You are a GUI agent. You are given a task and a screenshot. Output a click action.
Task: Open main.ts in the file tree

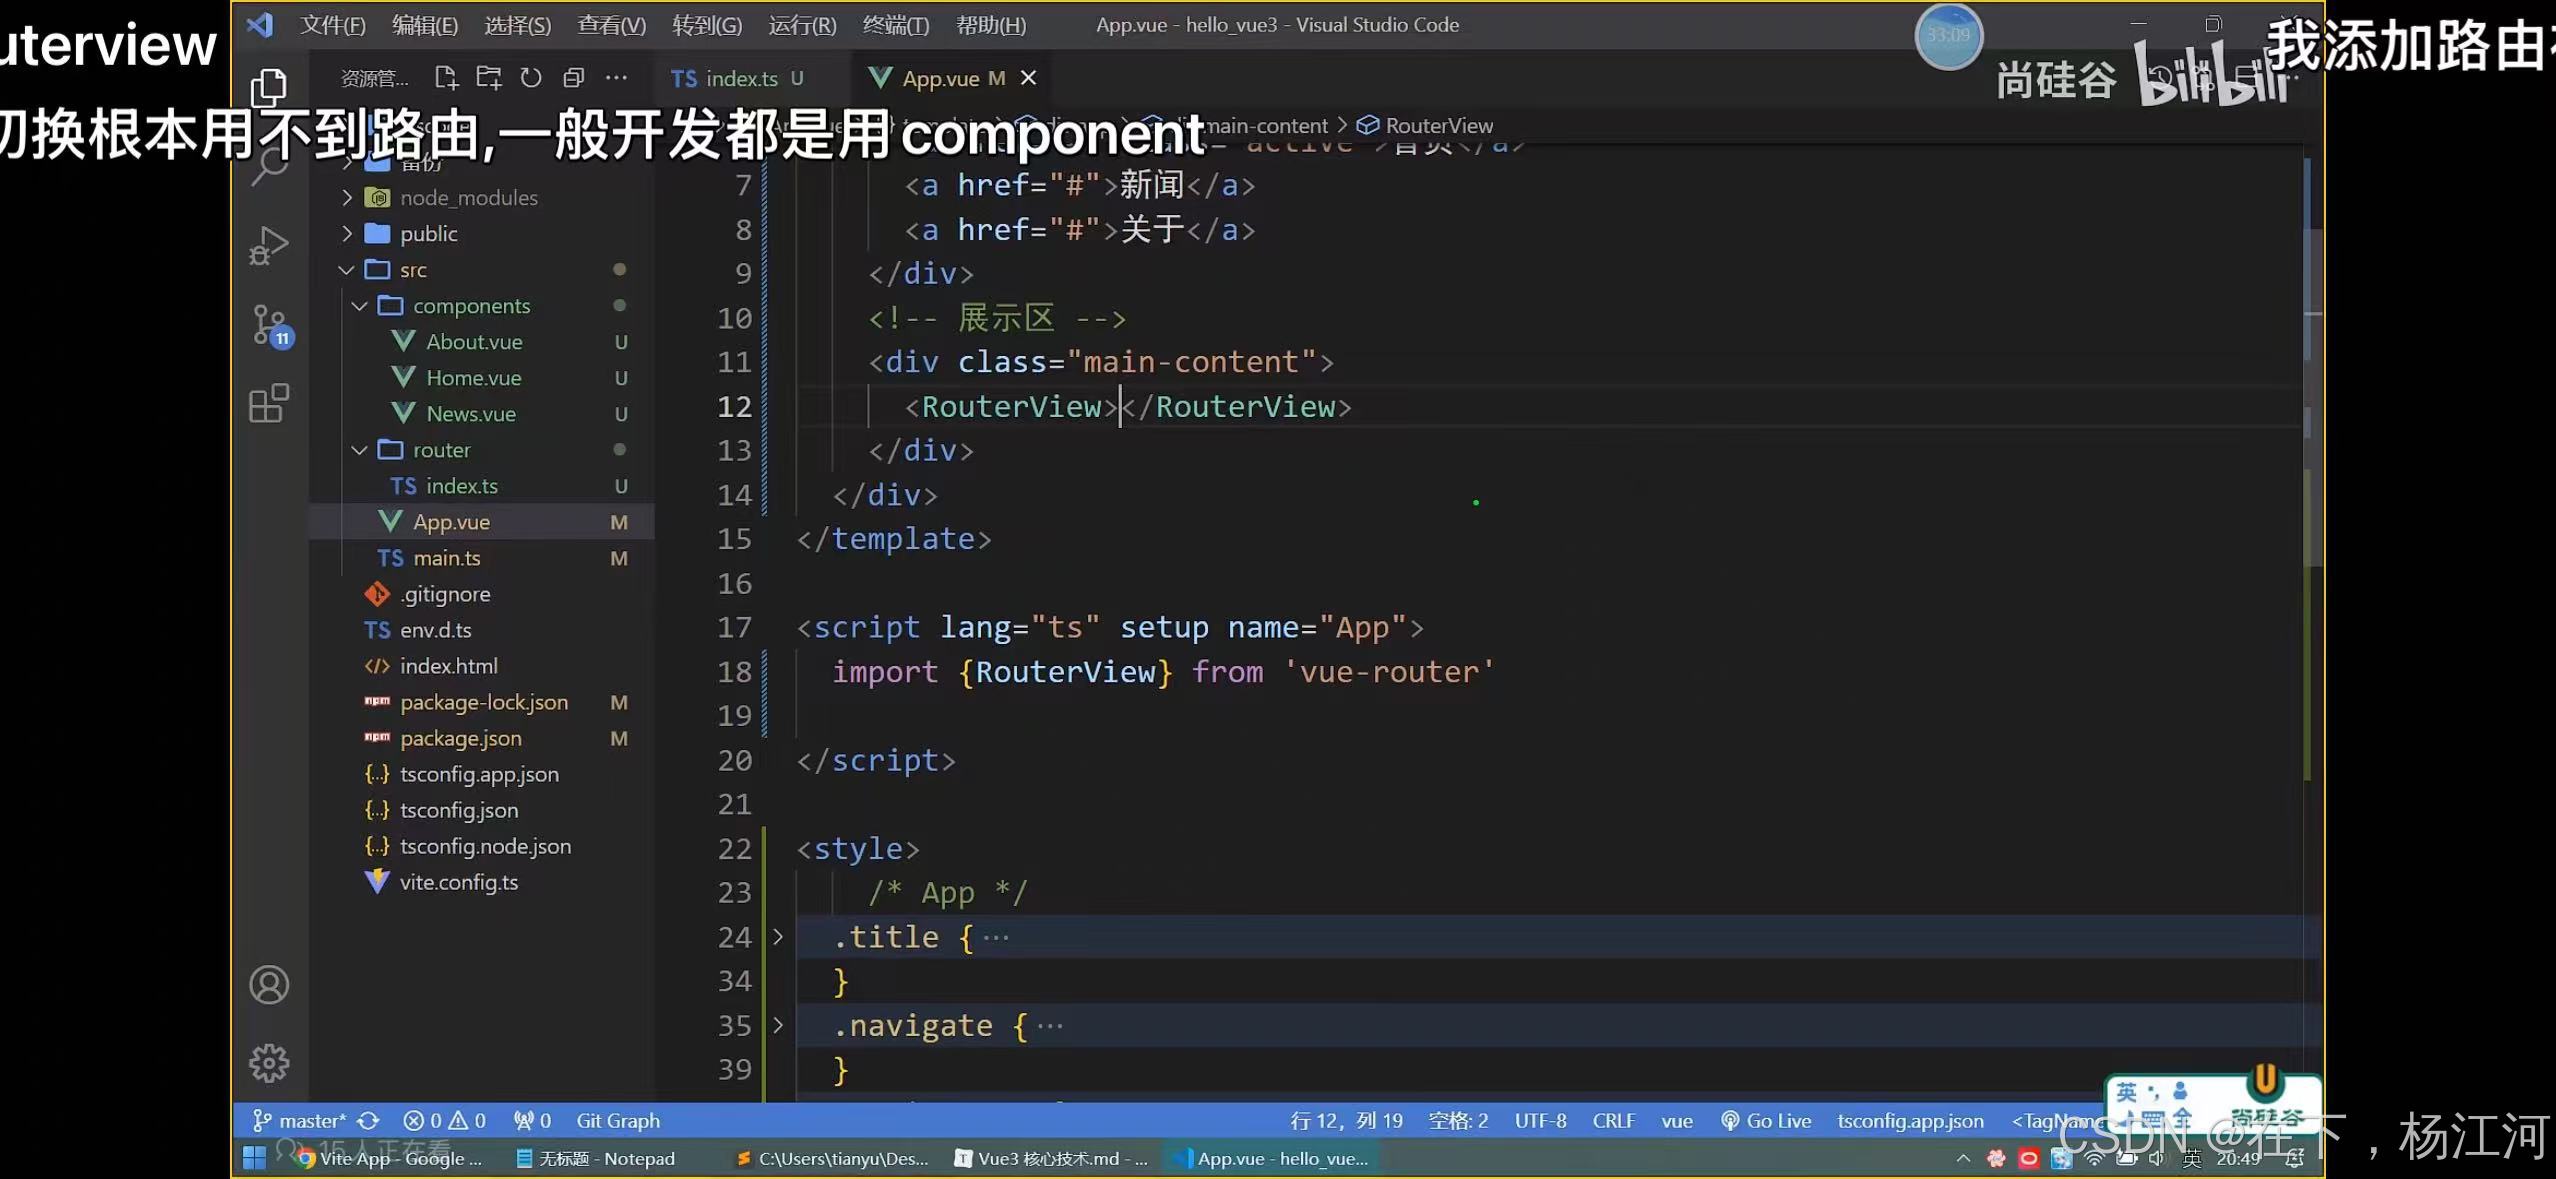coord(483,558)
